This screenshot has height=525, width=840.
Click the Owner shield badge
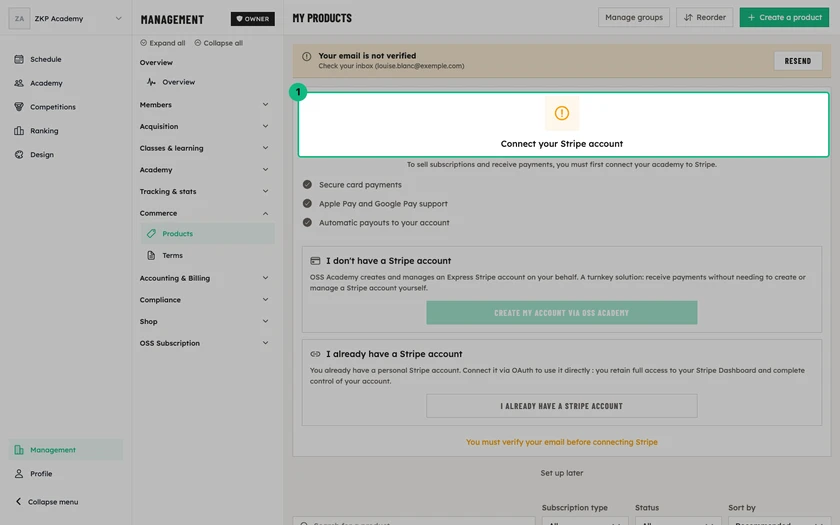point(252,19)
